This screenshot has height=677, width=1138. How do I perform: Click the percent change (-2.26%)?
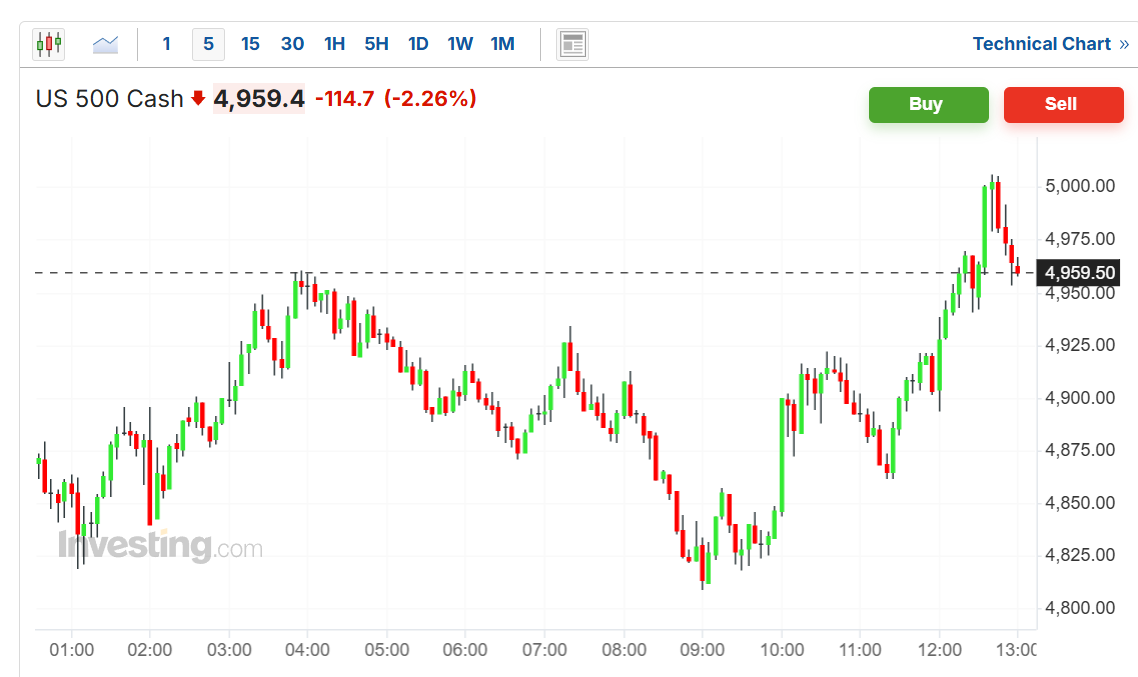(x=430, y=99)
